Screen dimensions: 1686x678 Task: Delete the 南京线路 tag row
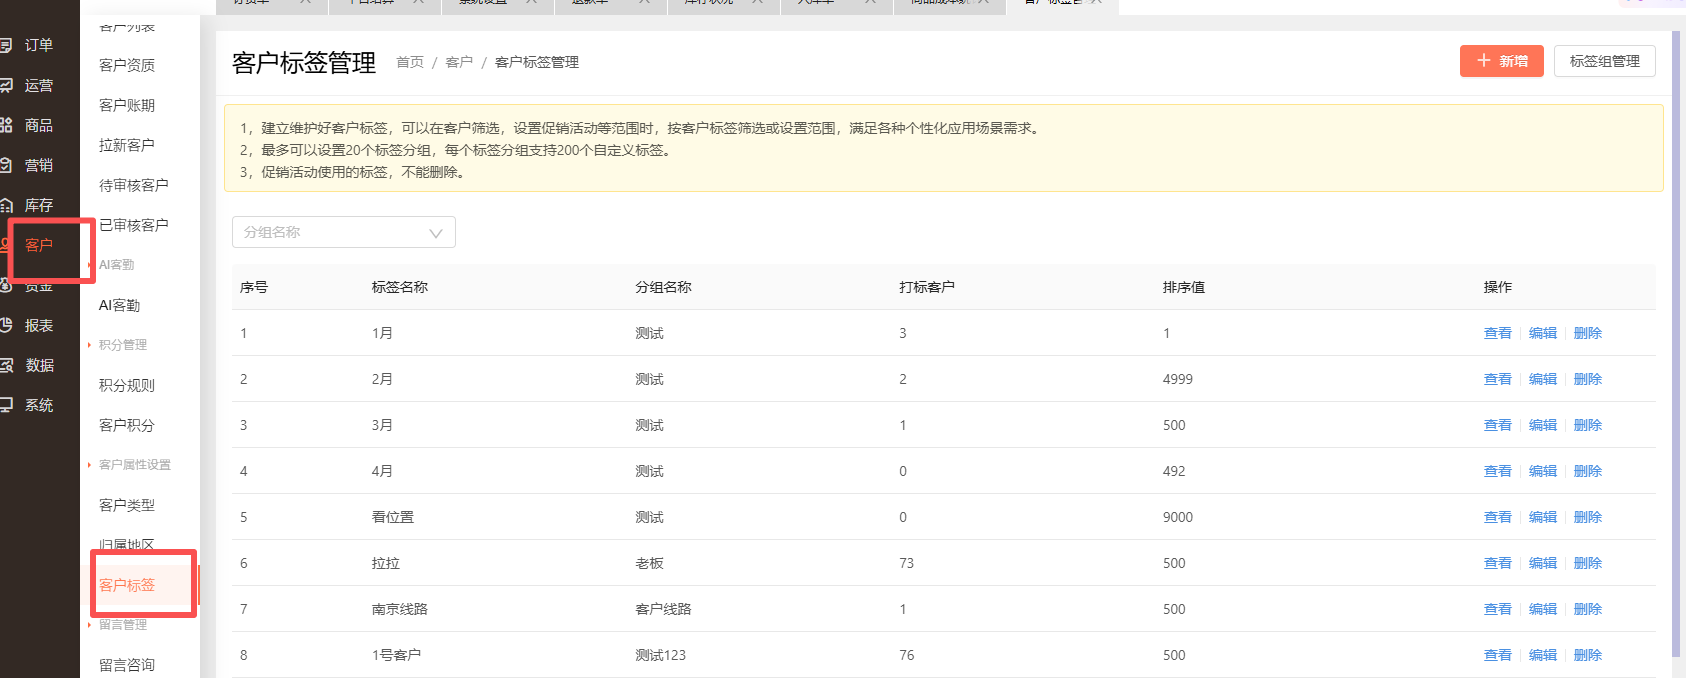point(1587,609)
